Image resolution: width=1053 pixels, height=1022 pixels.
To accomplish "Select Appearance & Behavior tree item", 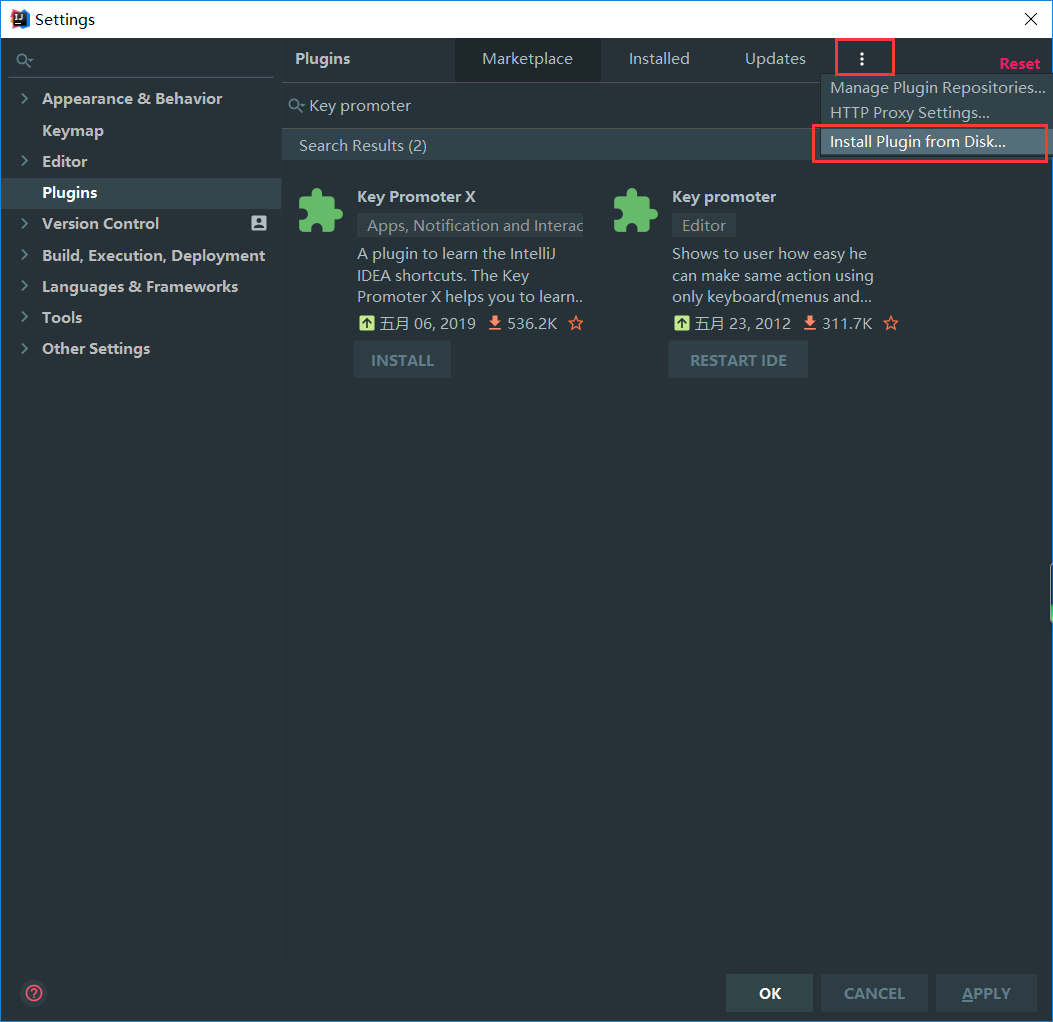I will [132, 99].
